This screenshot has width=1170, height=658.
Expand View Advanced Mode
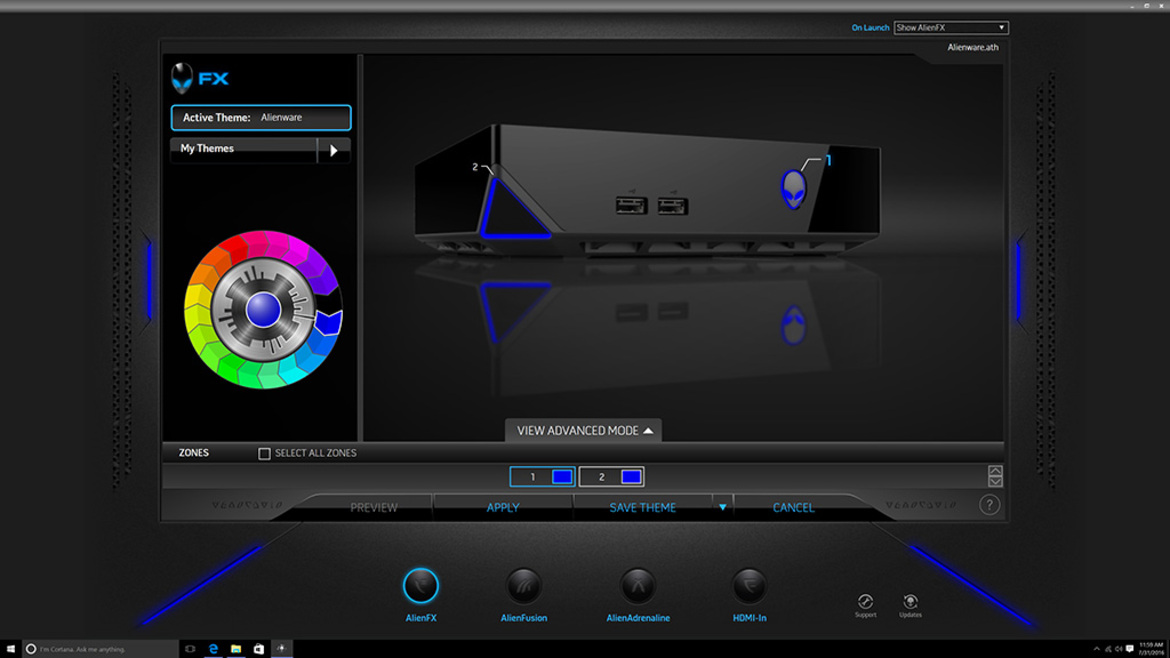tap(584, 430)
